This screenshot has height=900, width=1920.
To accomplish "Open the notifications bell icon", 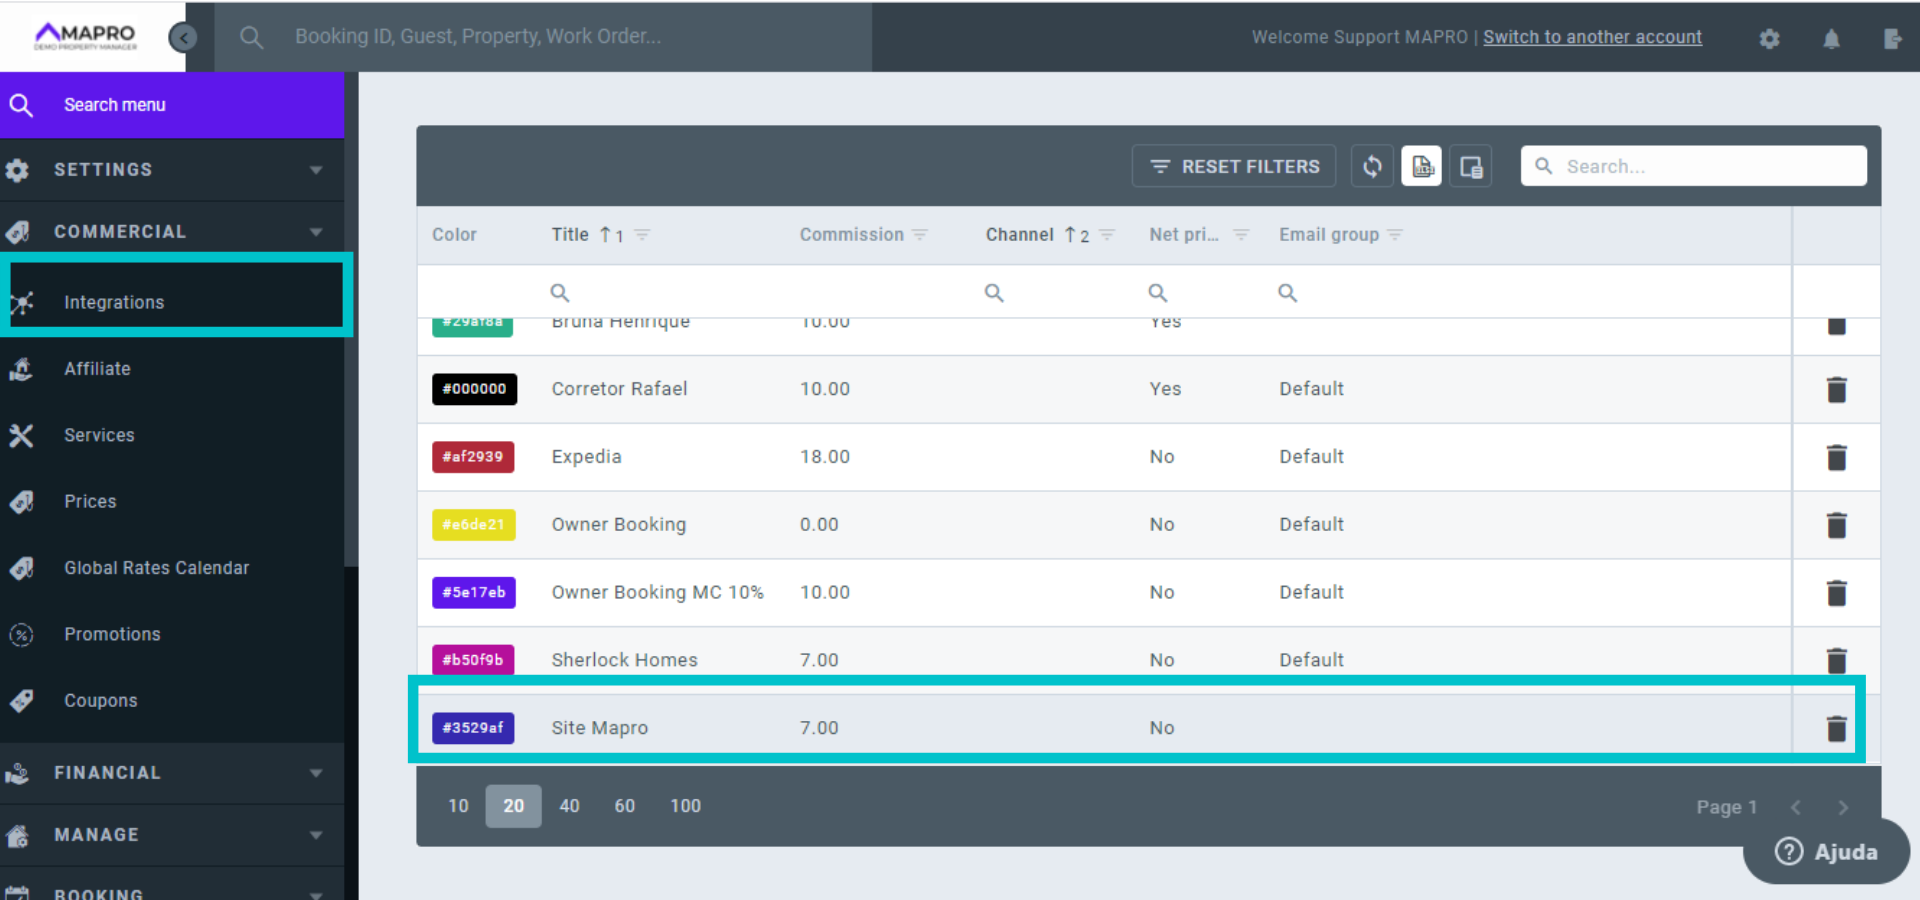I will point(1831,38).
